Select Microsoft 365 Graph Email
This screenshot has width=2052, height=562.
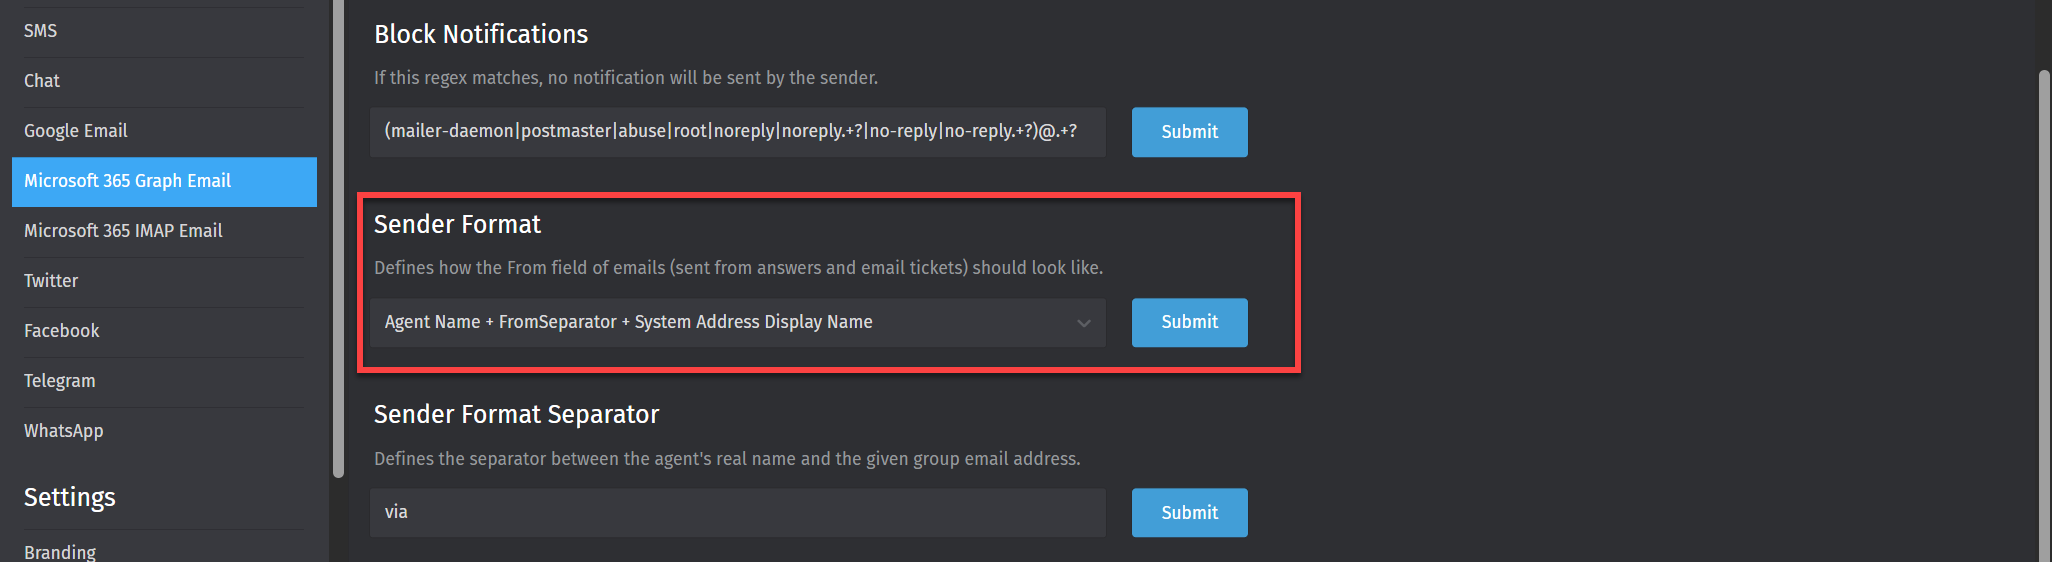[x=164, y=181]
